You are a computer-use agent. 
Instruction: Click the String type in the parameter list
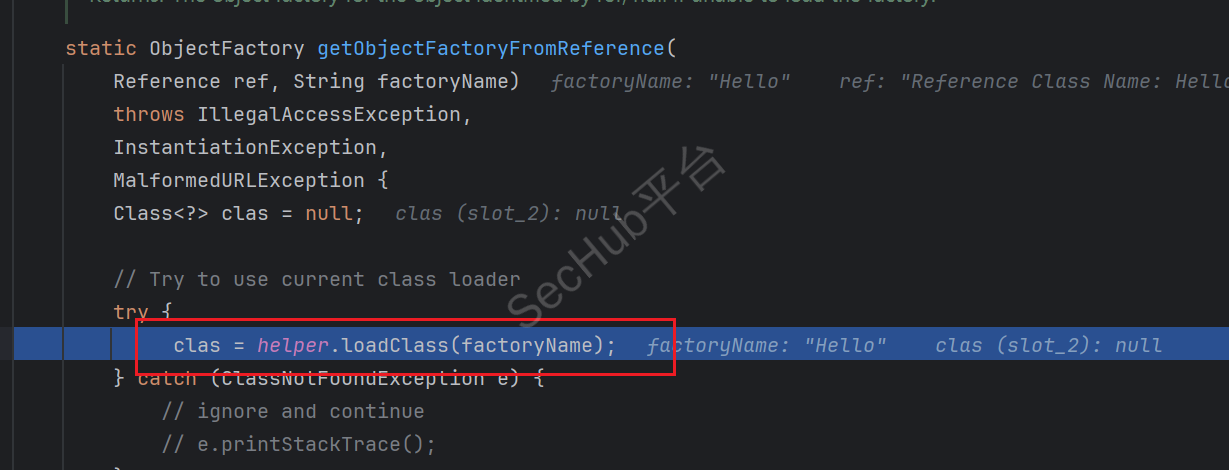(329, 81)
